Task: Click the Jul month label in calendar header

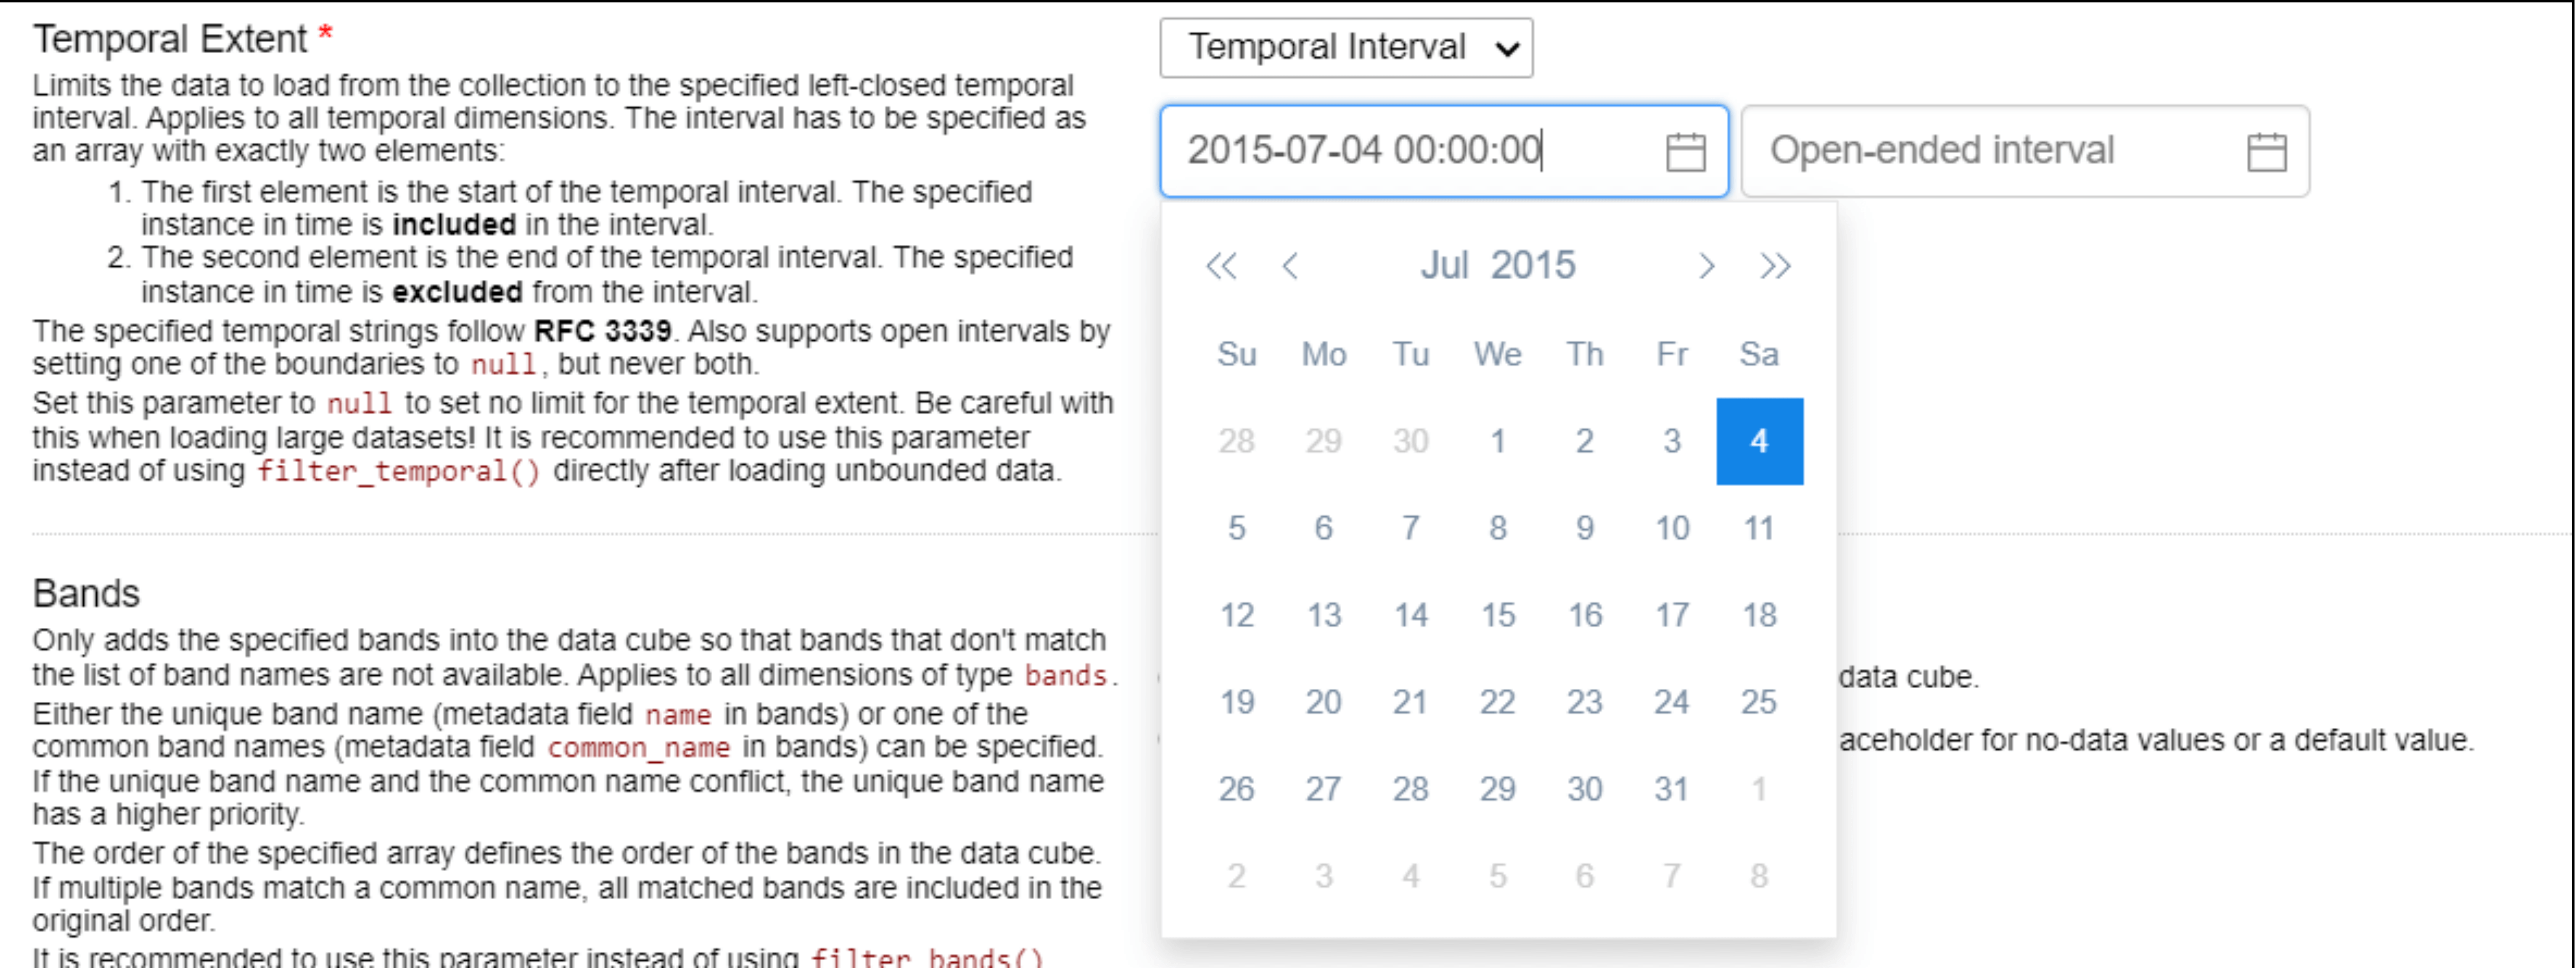Action: point(1444,266)
